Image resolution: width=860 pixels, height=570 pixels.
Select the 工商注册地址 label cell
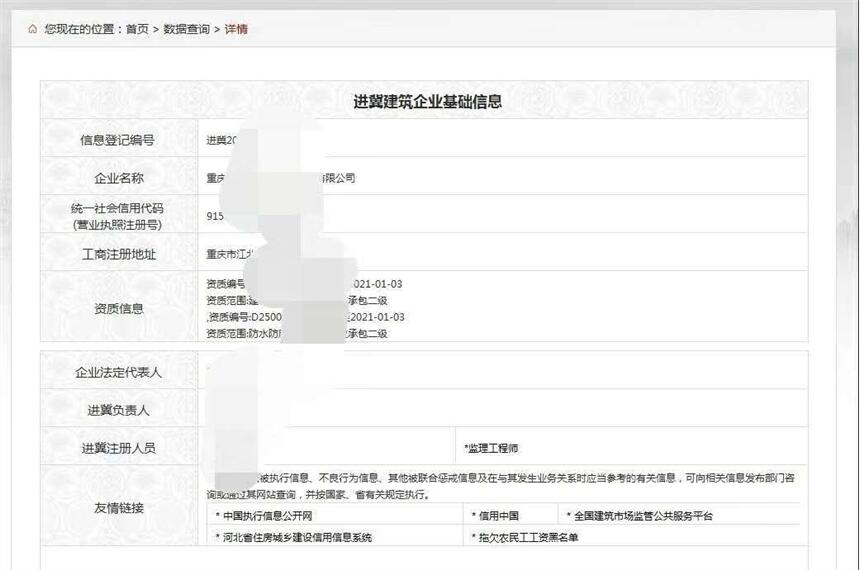pos(118,254)
